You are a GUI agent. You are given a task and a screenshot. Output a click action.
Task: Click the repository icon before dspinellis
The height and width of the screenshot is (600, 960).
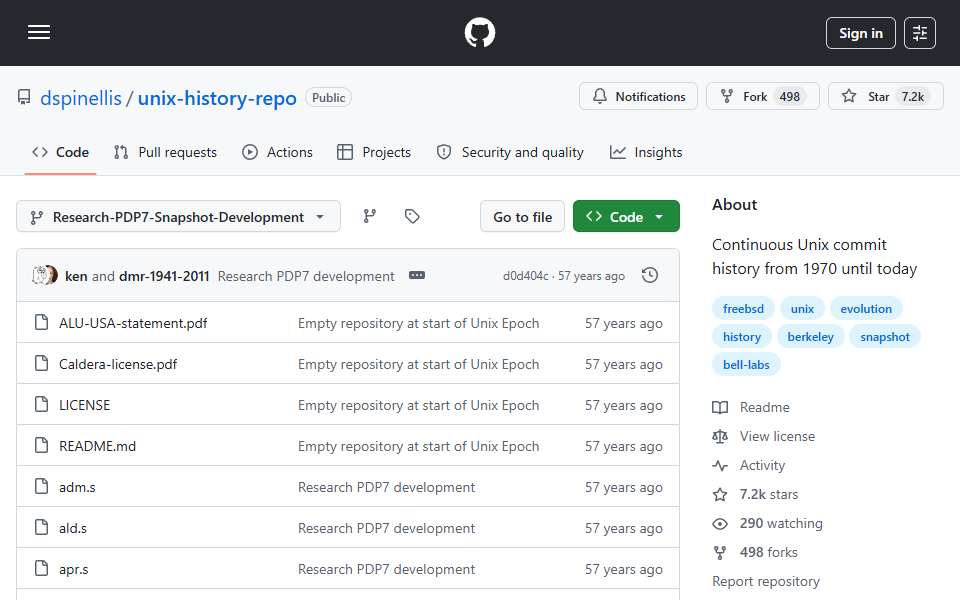[x=24, y=97]
